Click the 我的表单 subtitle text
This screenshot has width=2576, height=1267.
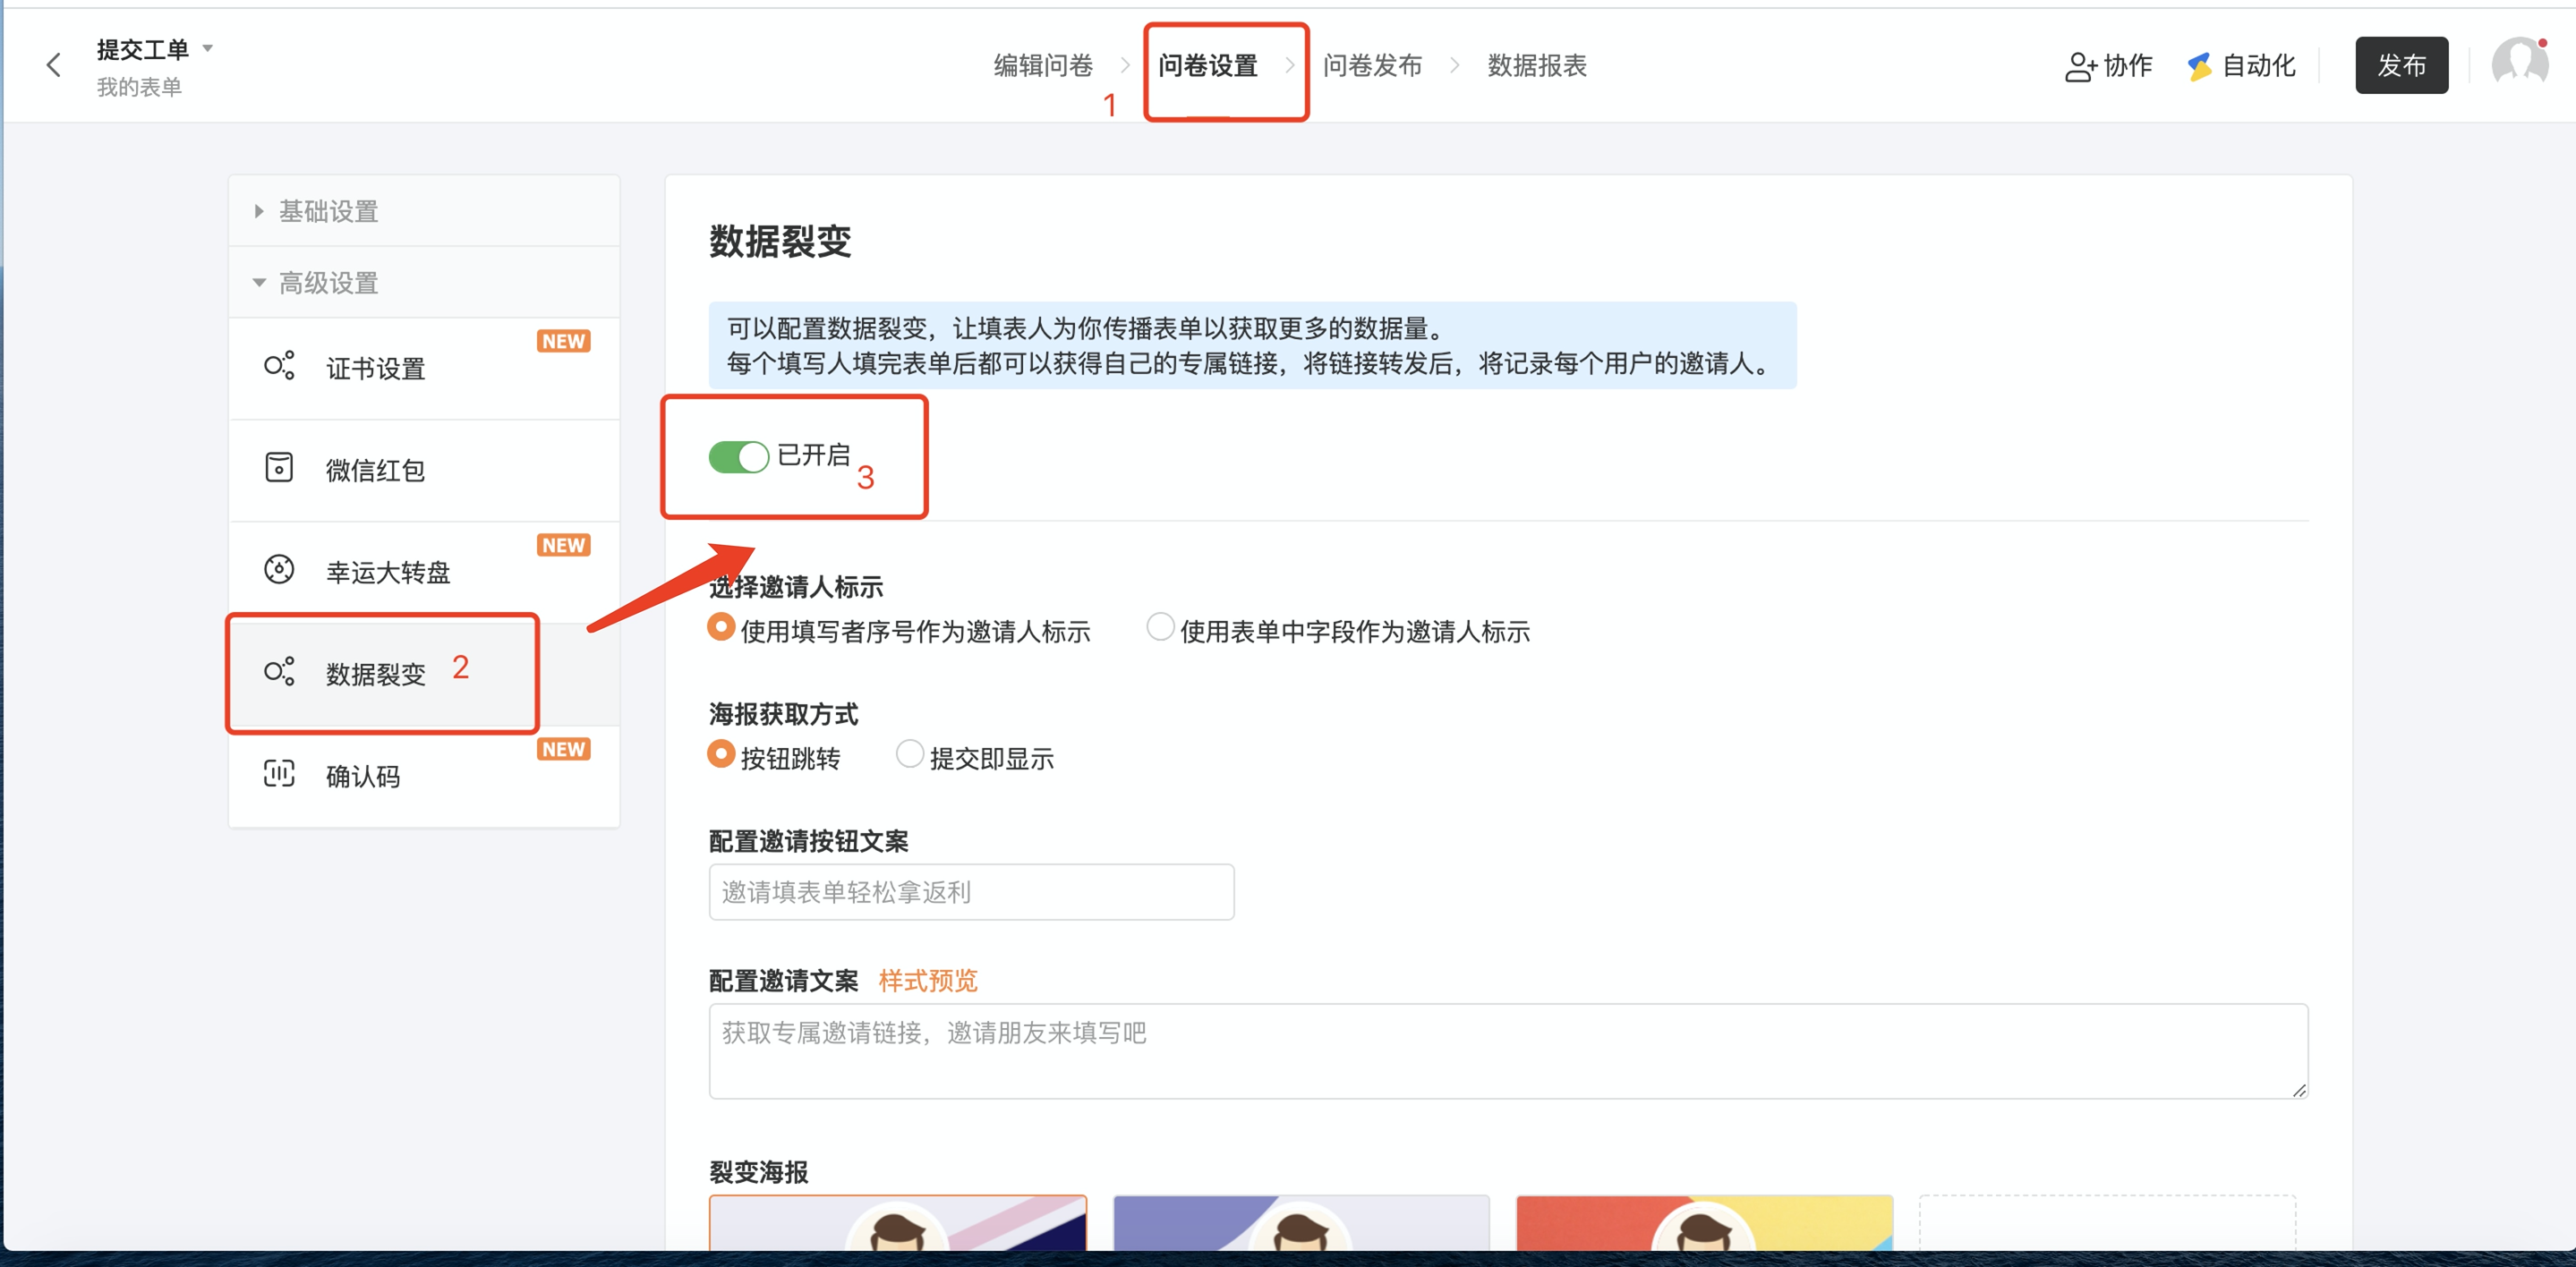click(x=139, y=88)
